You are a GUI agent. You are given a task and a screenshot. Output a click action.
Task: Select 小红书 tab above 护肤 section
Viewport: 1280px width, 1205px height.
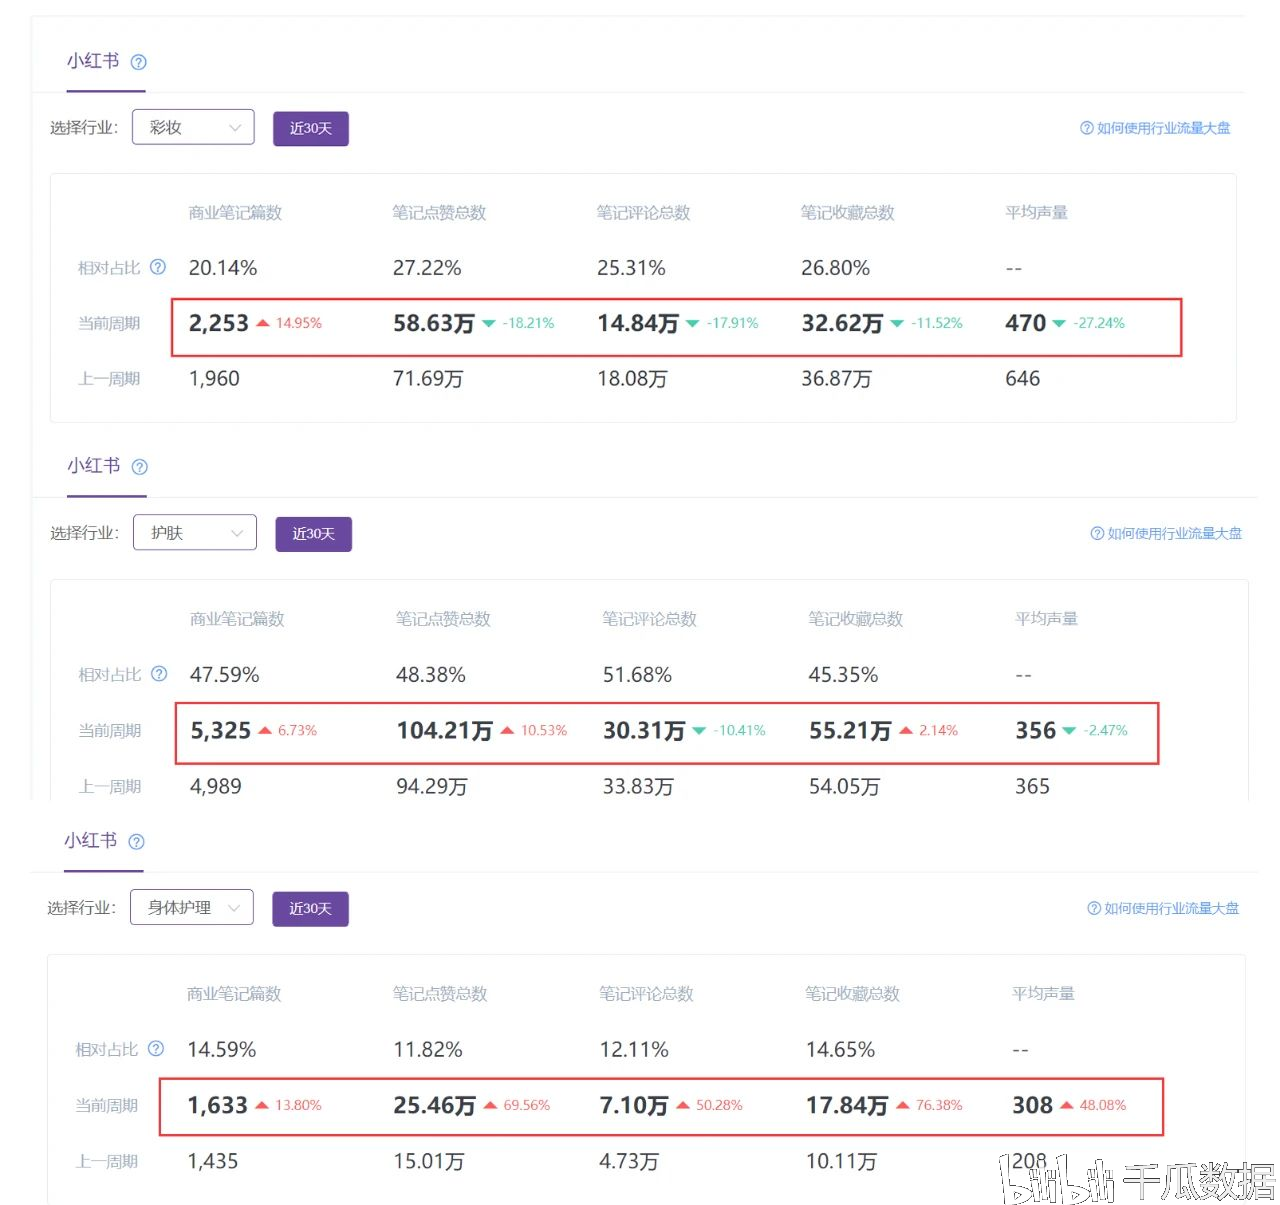click(x=94, y=466)
